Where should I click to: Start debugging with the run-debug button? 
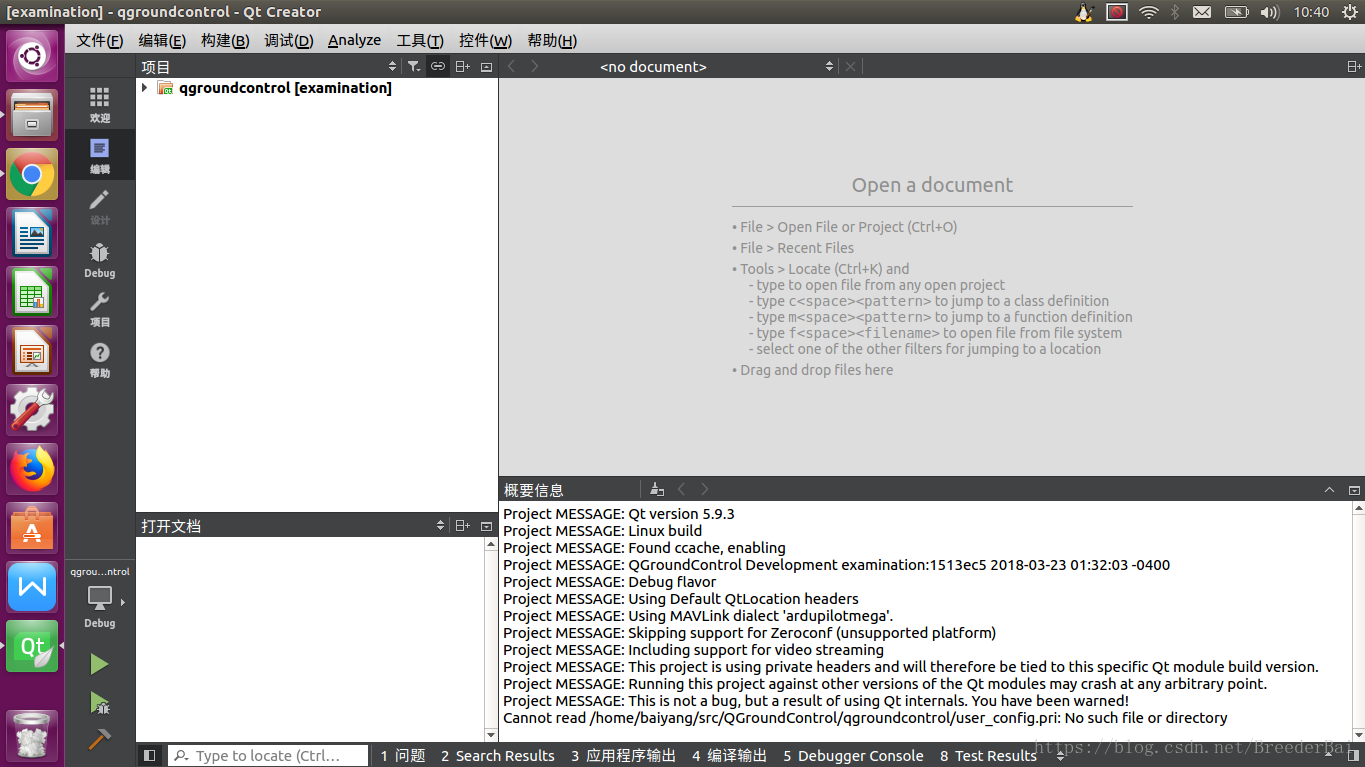[99, 702]
